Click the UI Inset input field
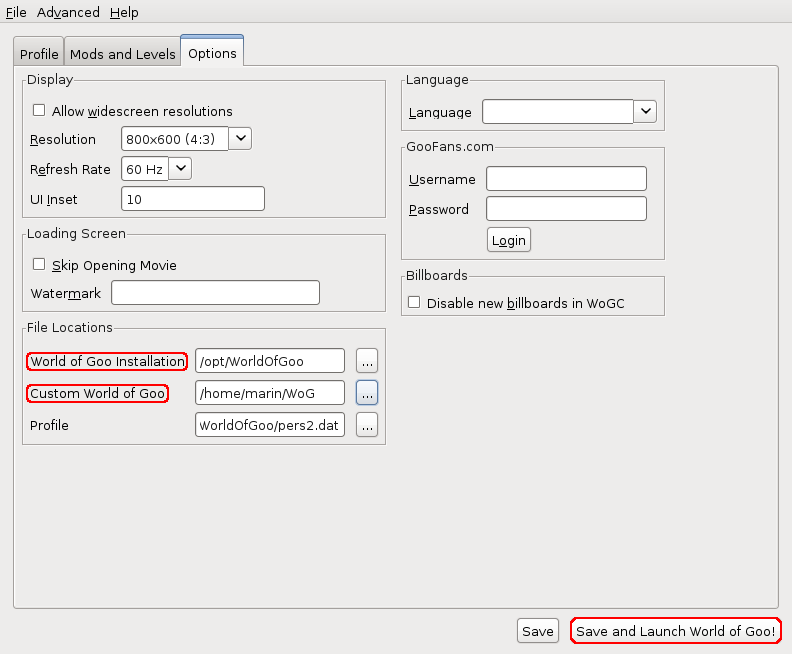The height and width of the screenshot is (654, 792). (192, 199)
